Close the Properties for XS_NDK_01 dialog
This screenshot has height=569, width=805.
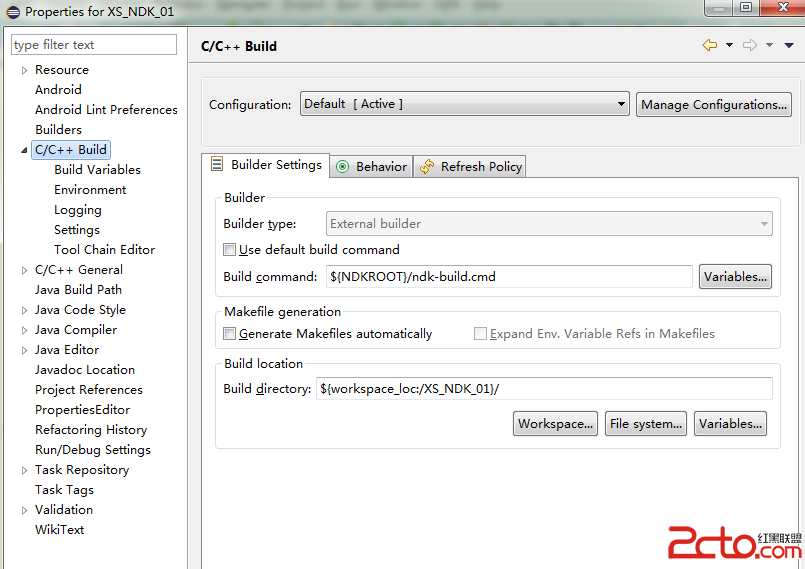782,8
